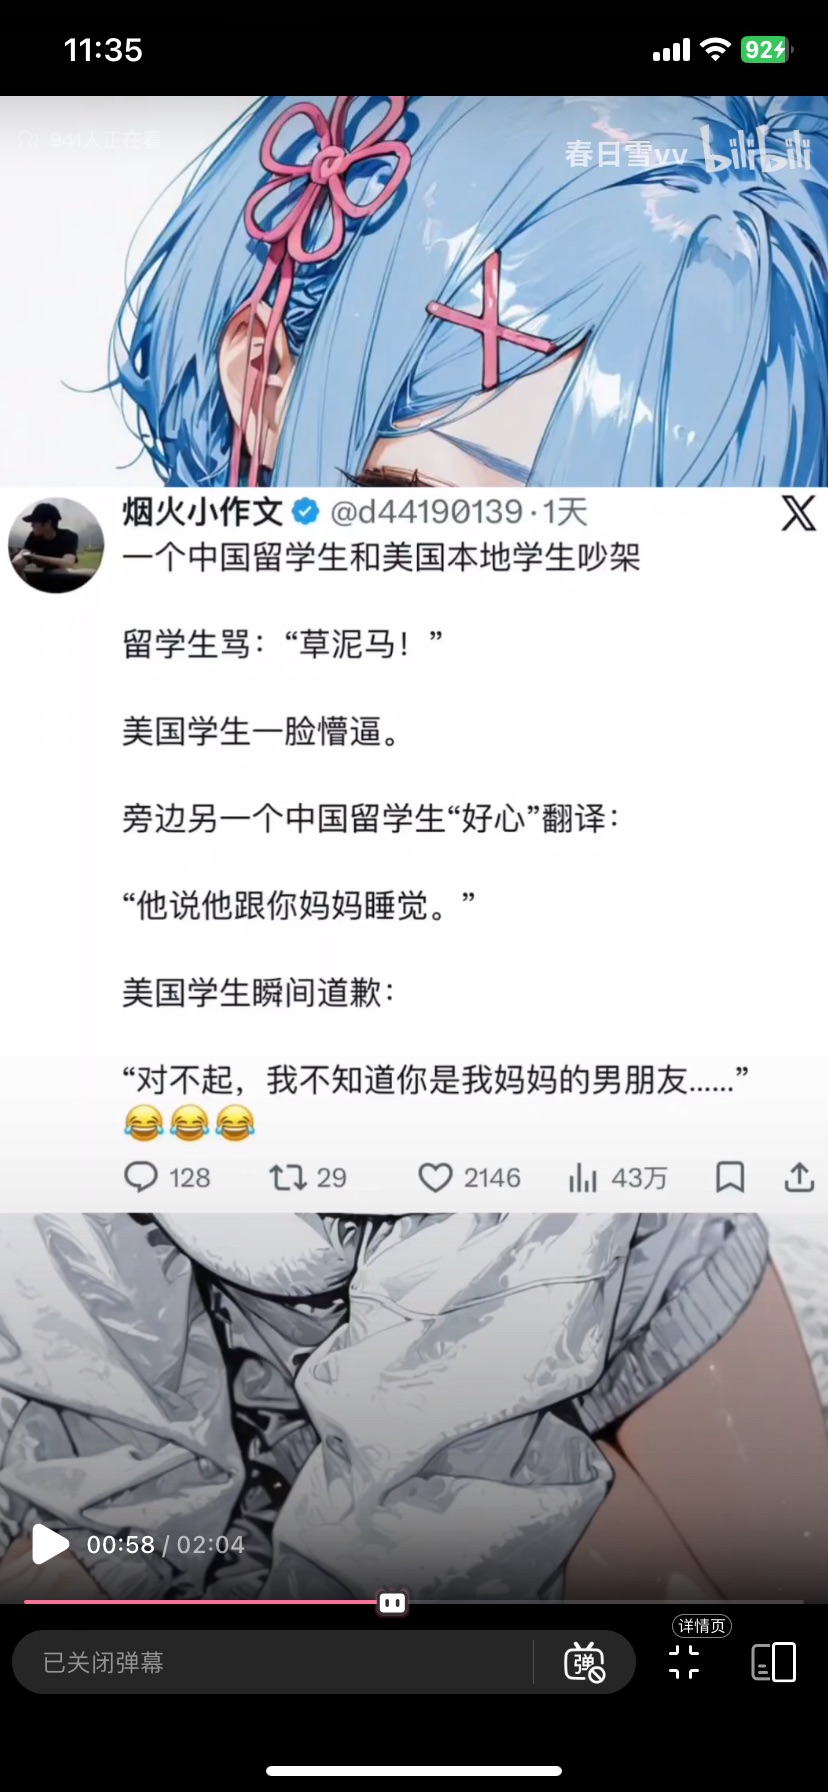
Task: Tap the @d44190139 handle
Action: tap(427, 512)
